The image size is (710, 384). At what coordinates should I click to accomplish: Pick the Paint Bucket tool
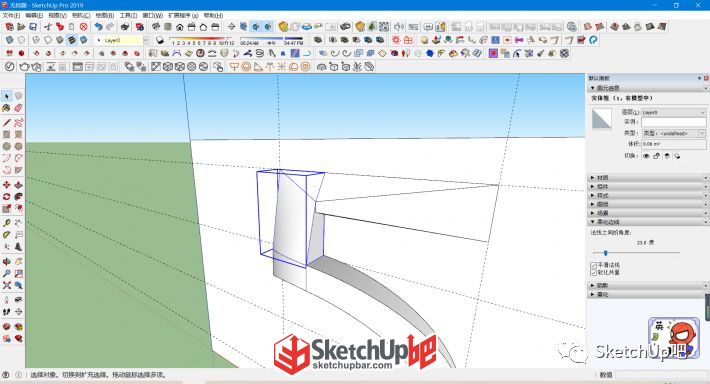(x=6, y=108)
